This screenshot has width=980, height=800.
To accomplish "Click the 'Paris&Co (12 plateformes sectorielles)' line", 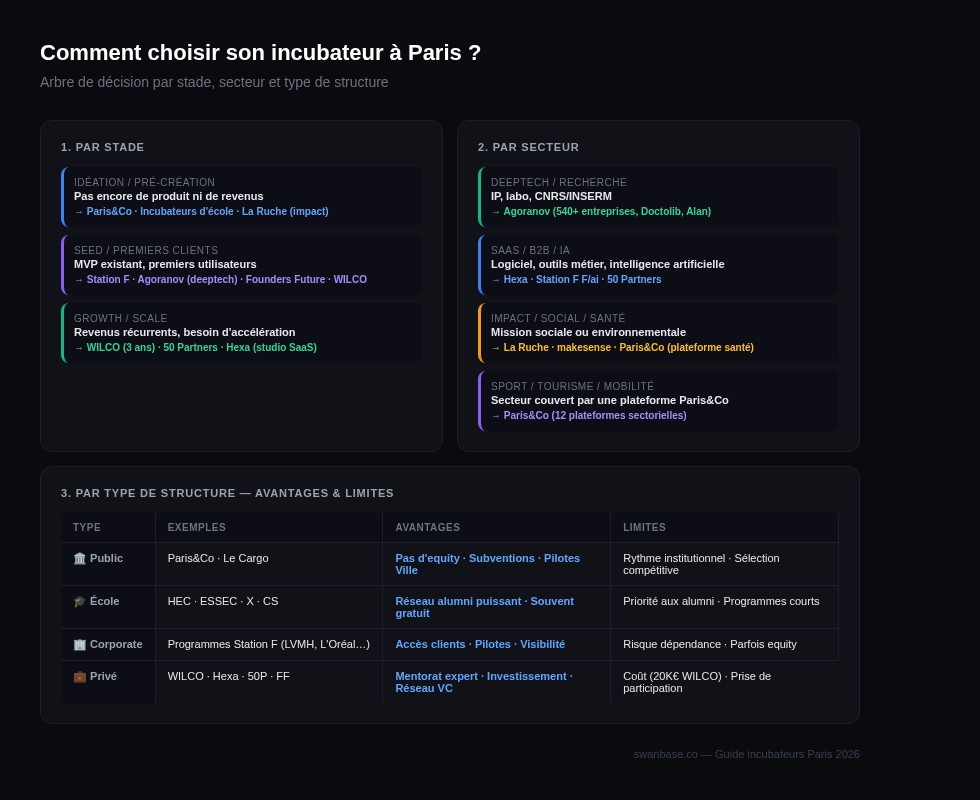I will [x=589, y=416].
